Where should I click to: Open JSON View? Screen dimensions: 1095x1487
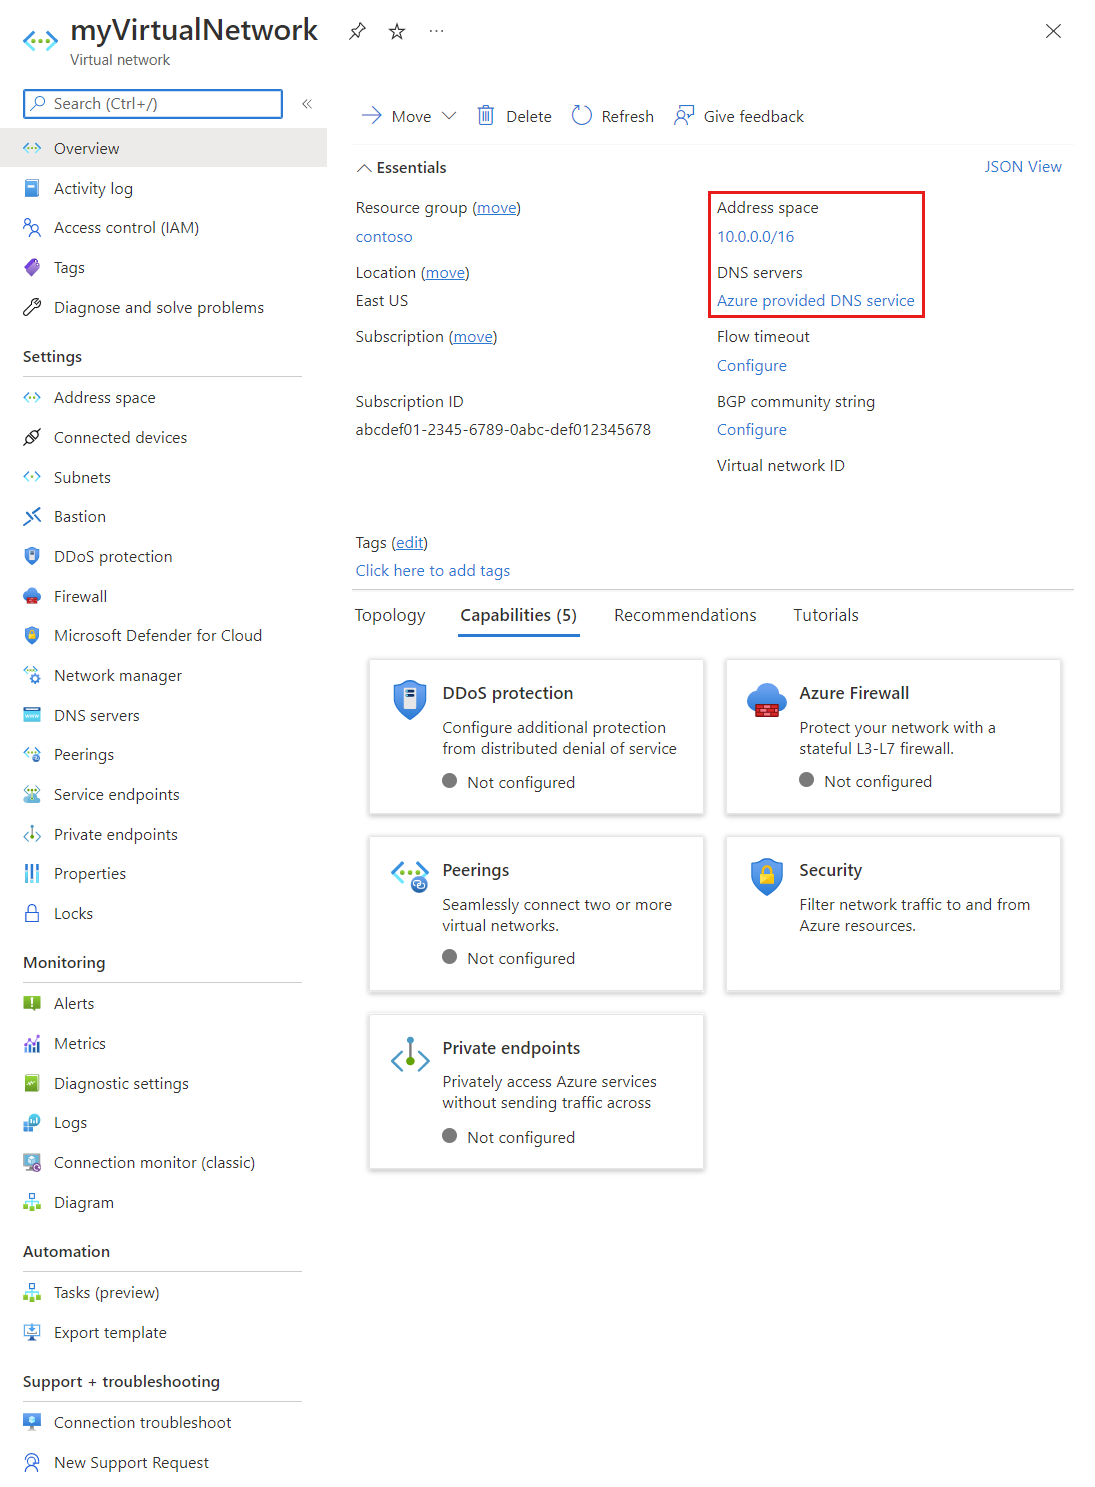coord(1023,167)
